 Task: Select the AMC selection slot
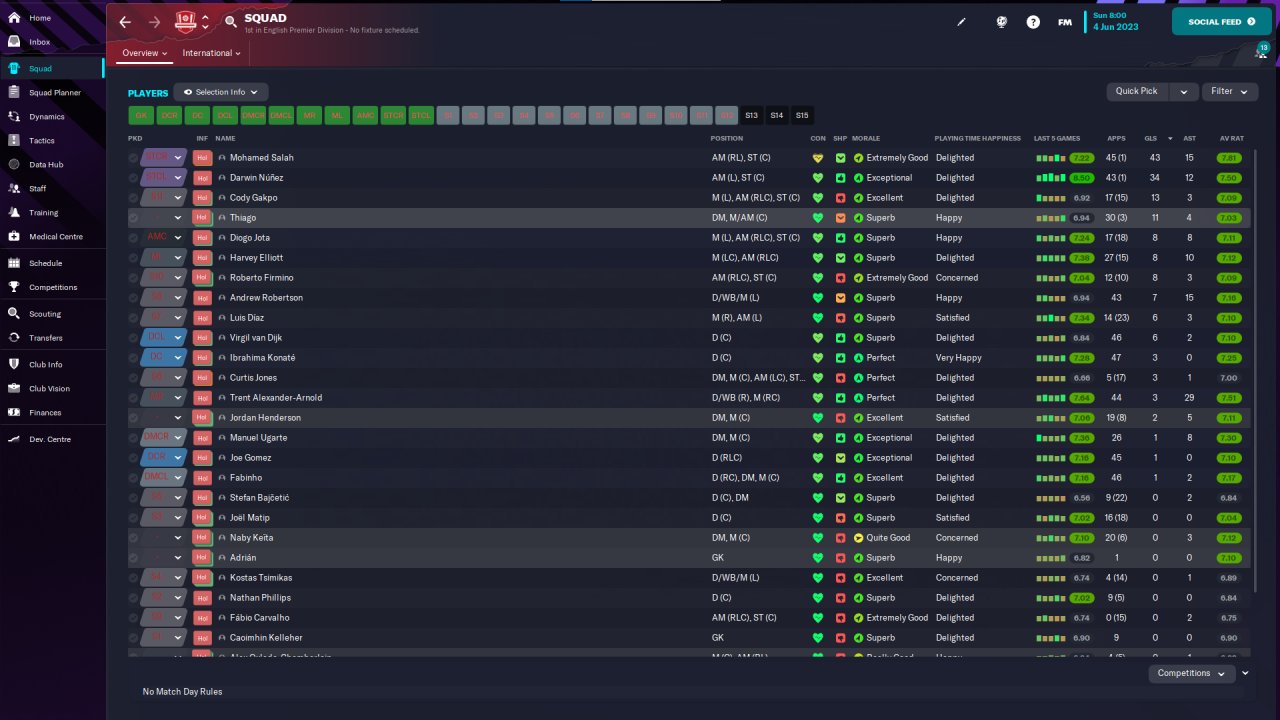(x=366, y=115)
